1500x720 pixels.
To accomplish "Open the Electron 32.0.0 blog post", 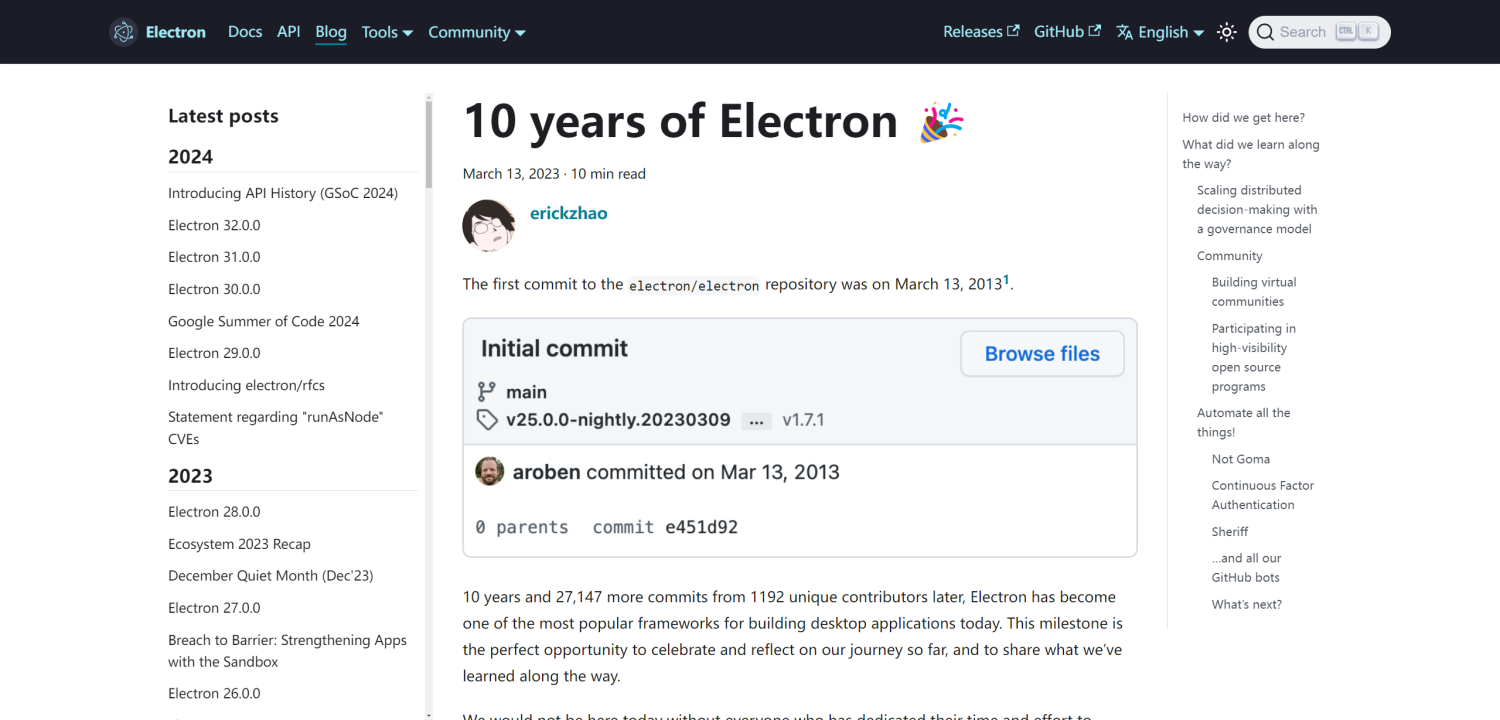I will click(214, 224).
